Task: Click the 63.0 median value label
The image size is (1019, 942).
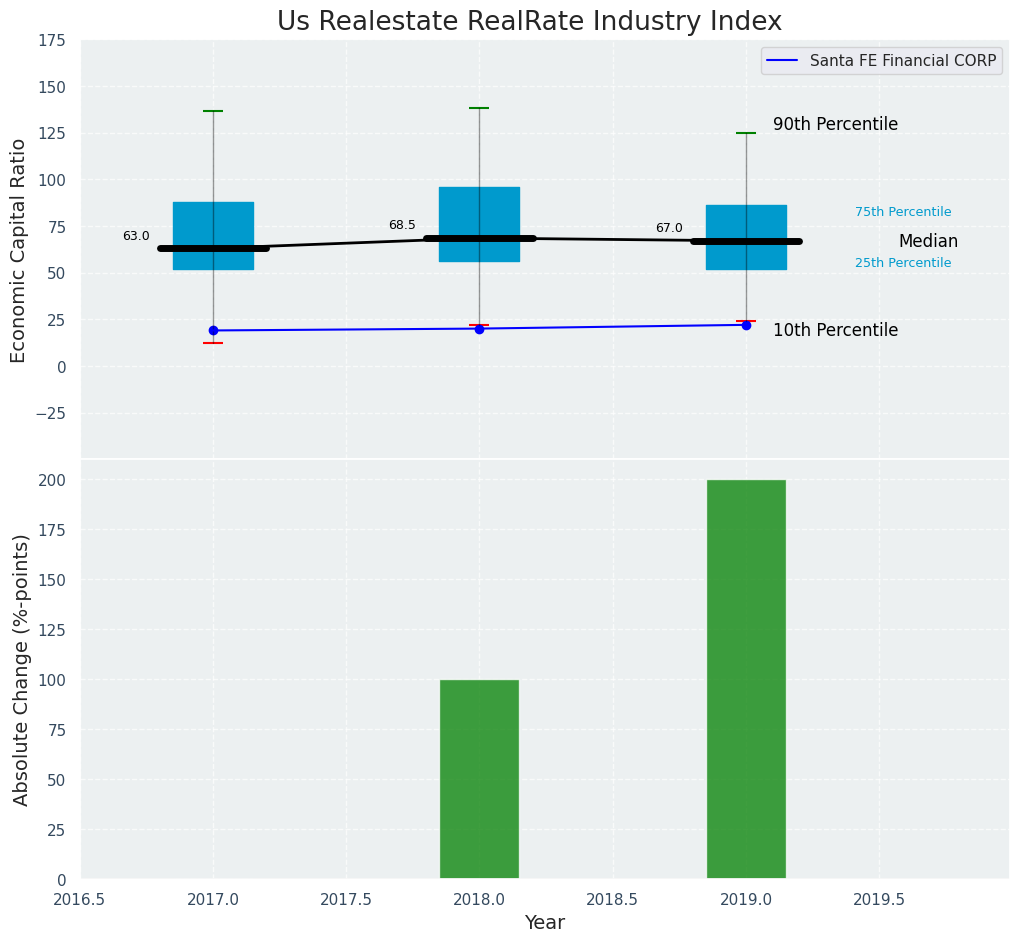Action: point(136,237)
